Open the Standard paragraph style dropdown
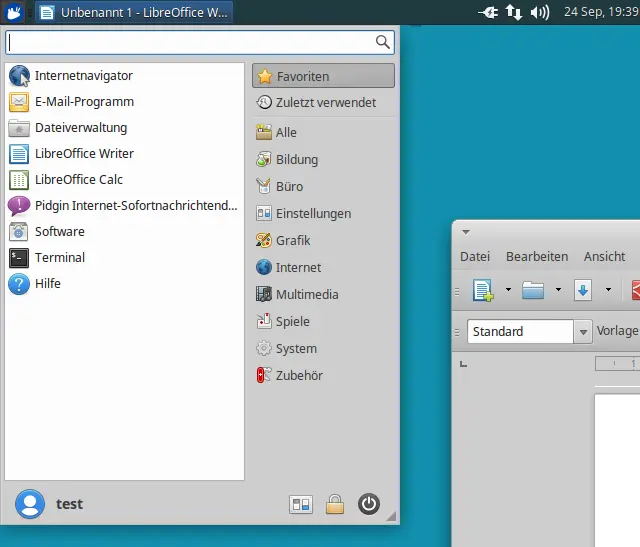Image resolution: width=640 pixels, height=547 pixels. [582, 332]
